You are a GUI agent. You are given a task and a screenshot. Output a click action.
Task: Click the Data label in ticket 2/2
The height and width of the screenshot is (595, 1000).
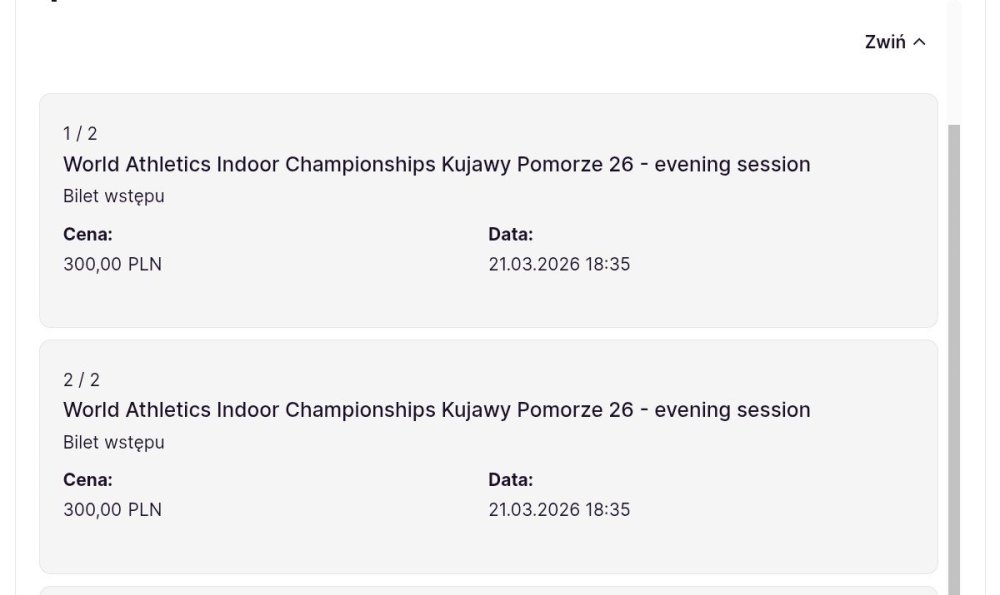coord(510,480)
